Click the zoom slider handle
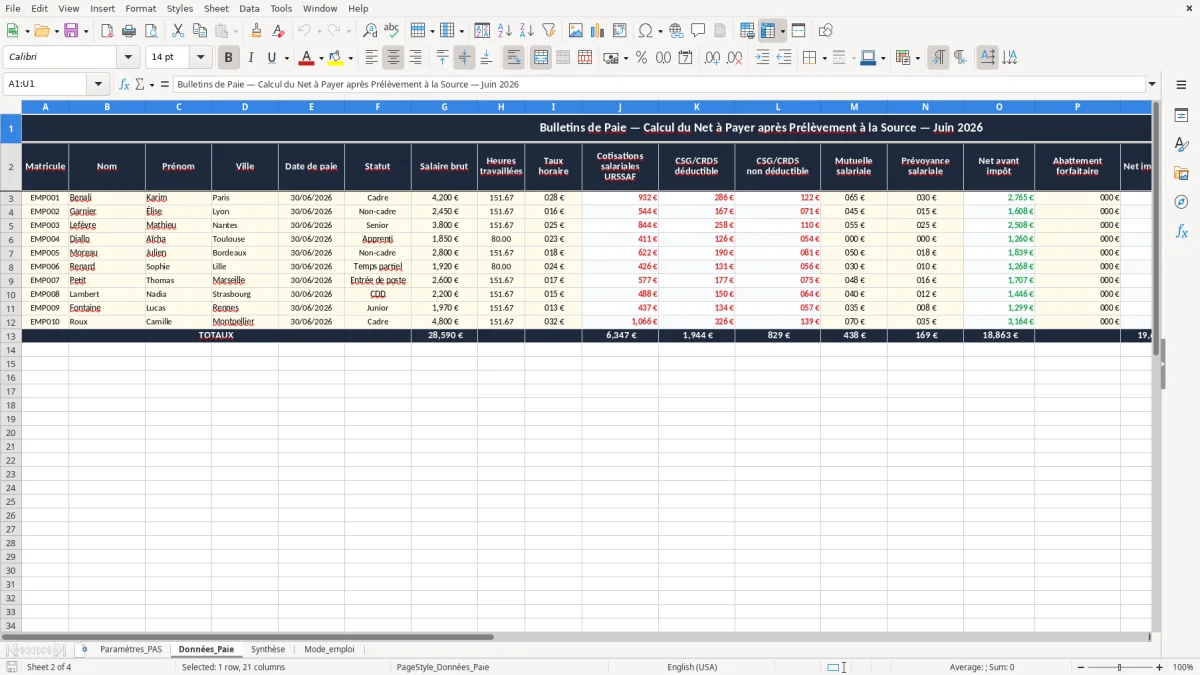 click(1119, 667)
